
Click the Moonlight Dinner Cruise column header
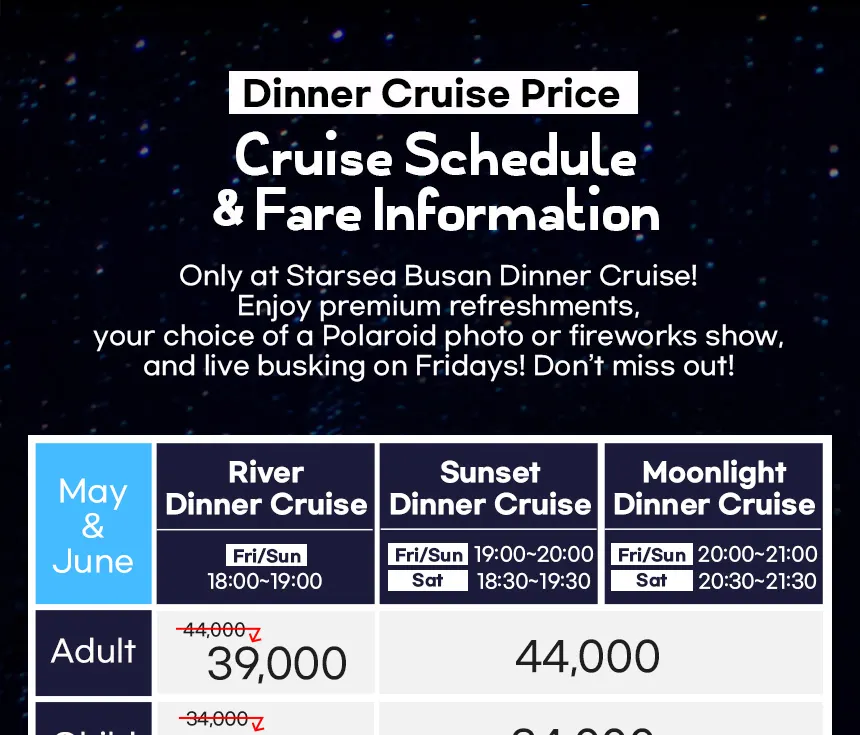[x=714, y=488]
